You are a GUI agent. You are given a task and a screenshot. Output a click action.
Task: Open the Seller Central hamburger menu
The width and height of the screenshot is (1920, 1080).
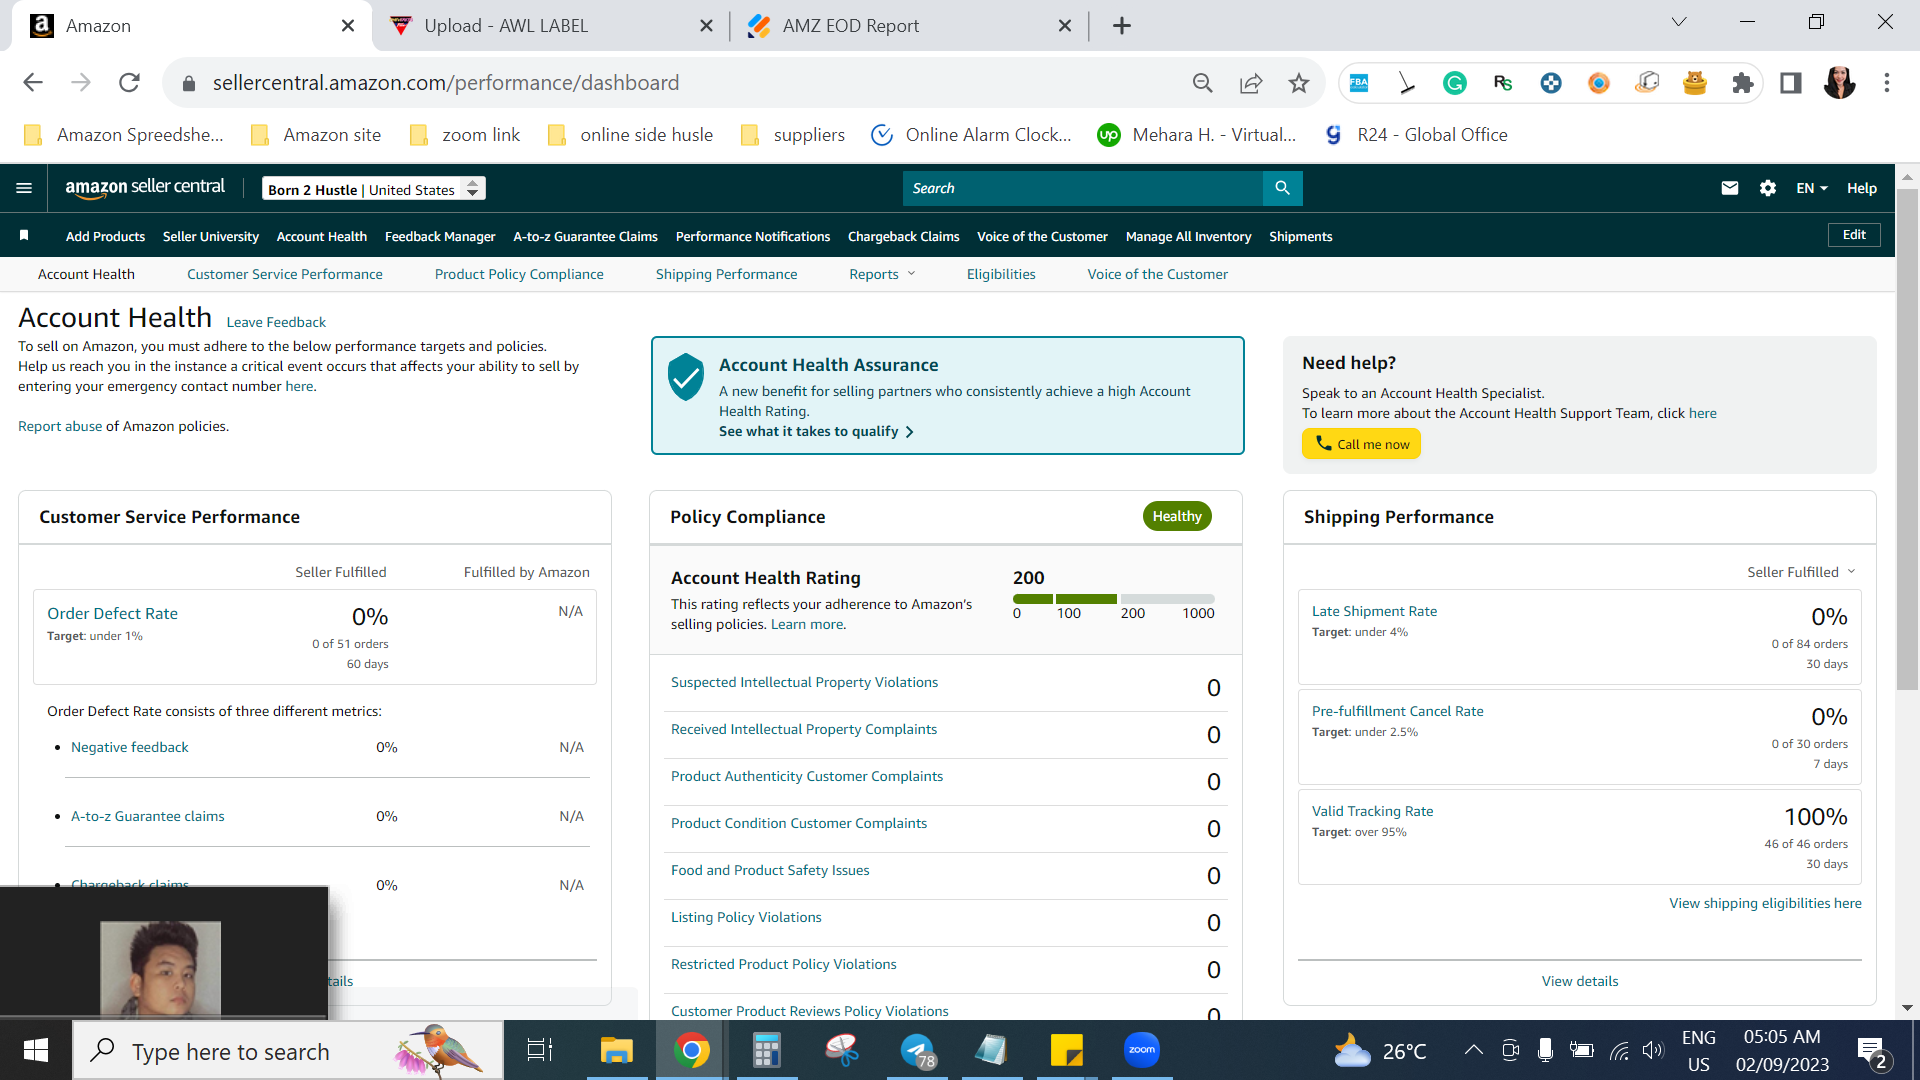[x=24, y=188]
